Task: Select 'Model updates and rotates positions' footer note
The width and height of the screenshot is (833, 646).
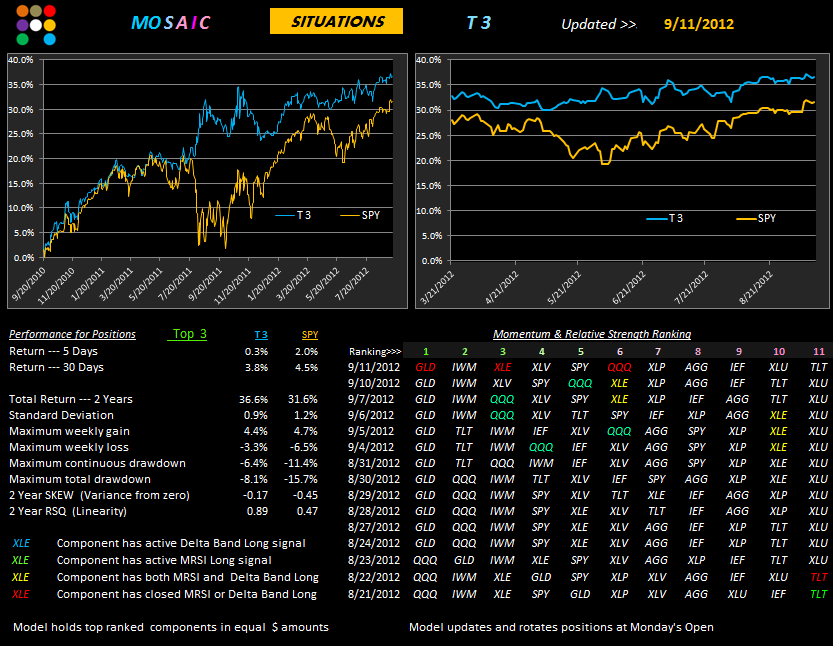Action: (561, 627)
